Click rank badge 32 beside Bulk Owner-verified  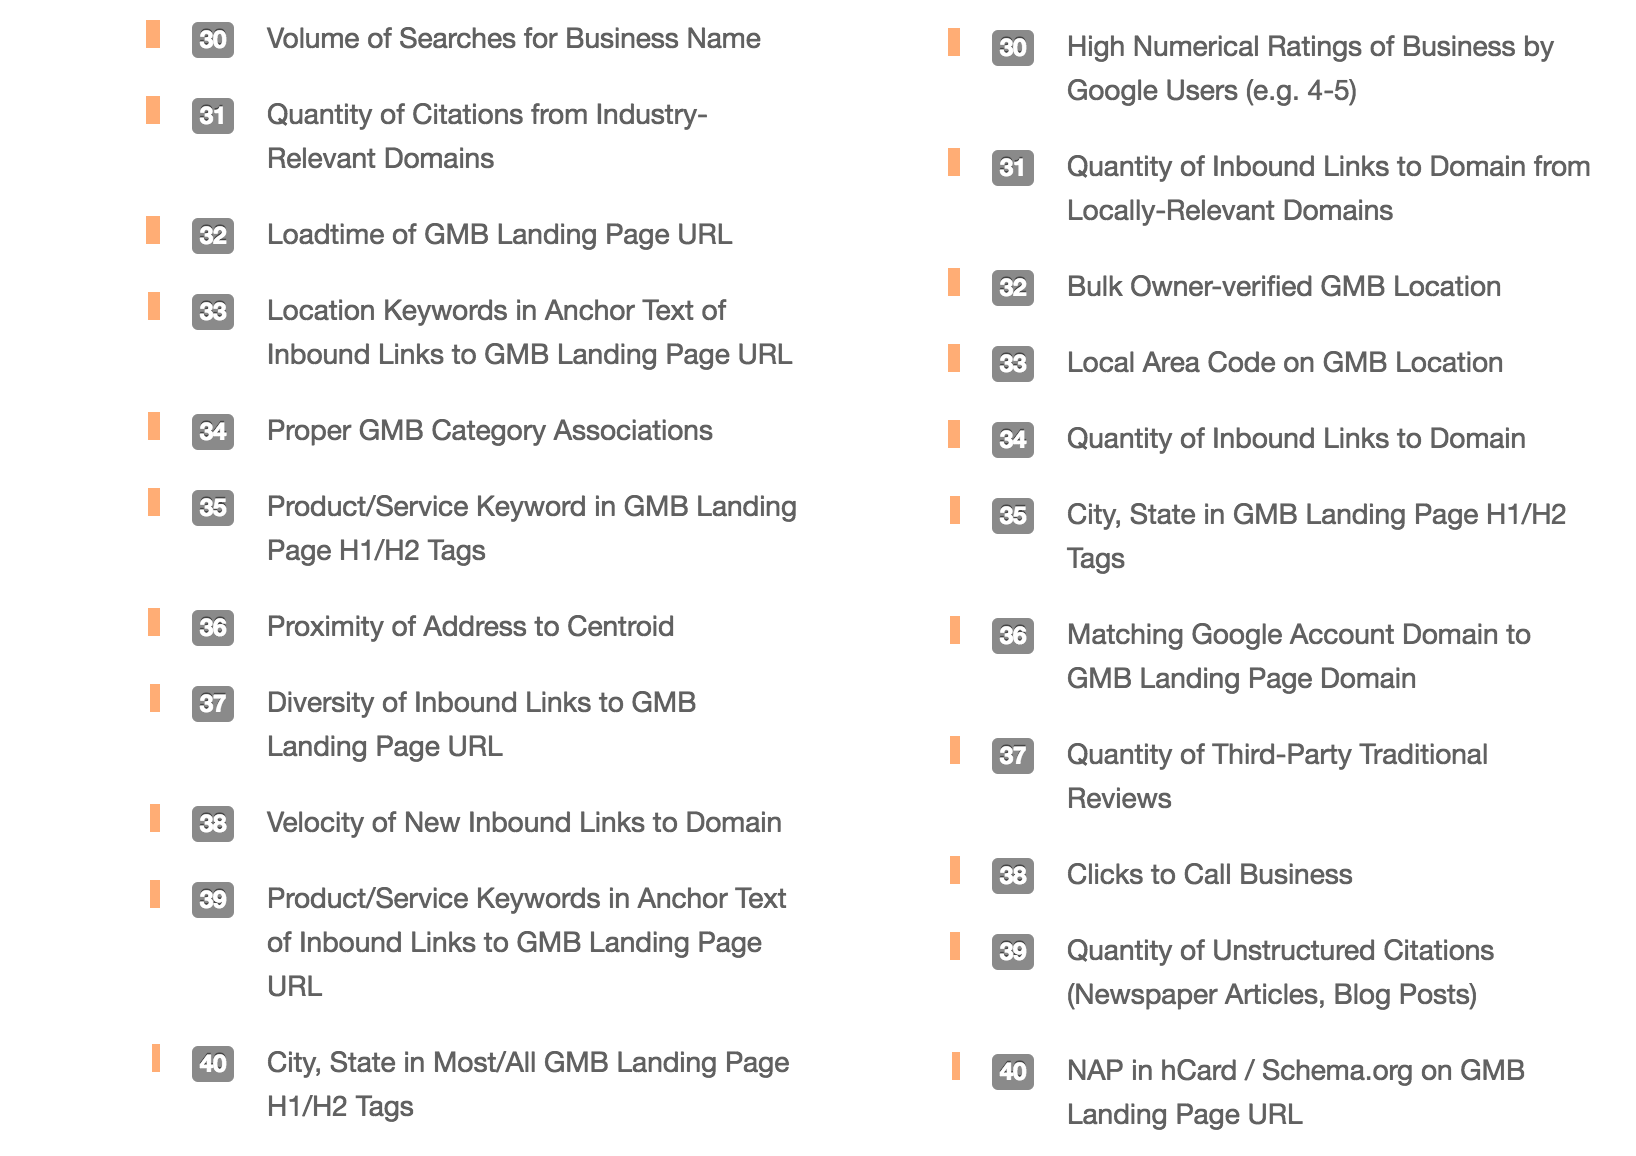[x=1013, y=288]
